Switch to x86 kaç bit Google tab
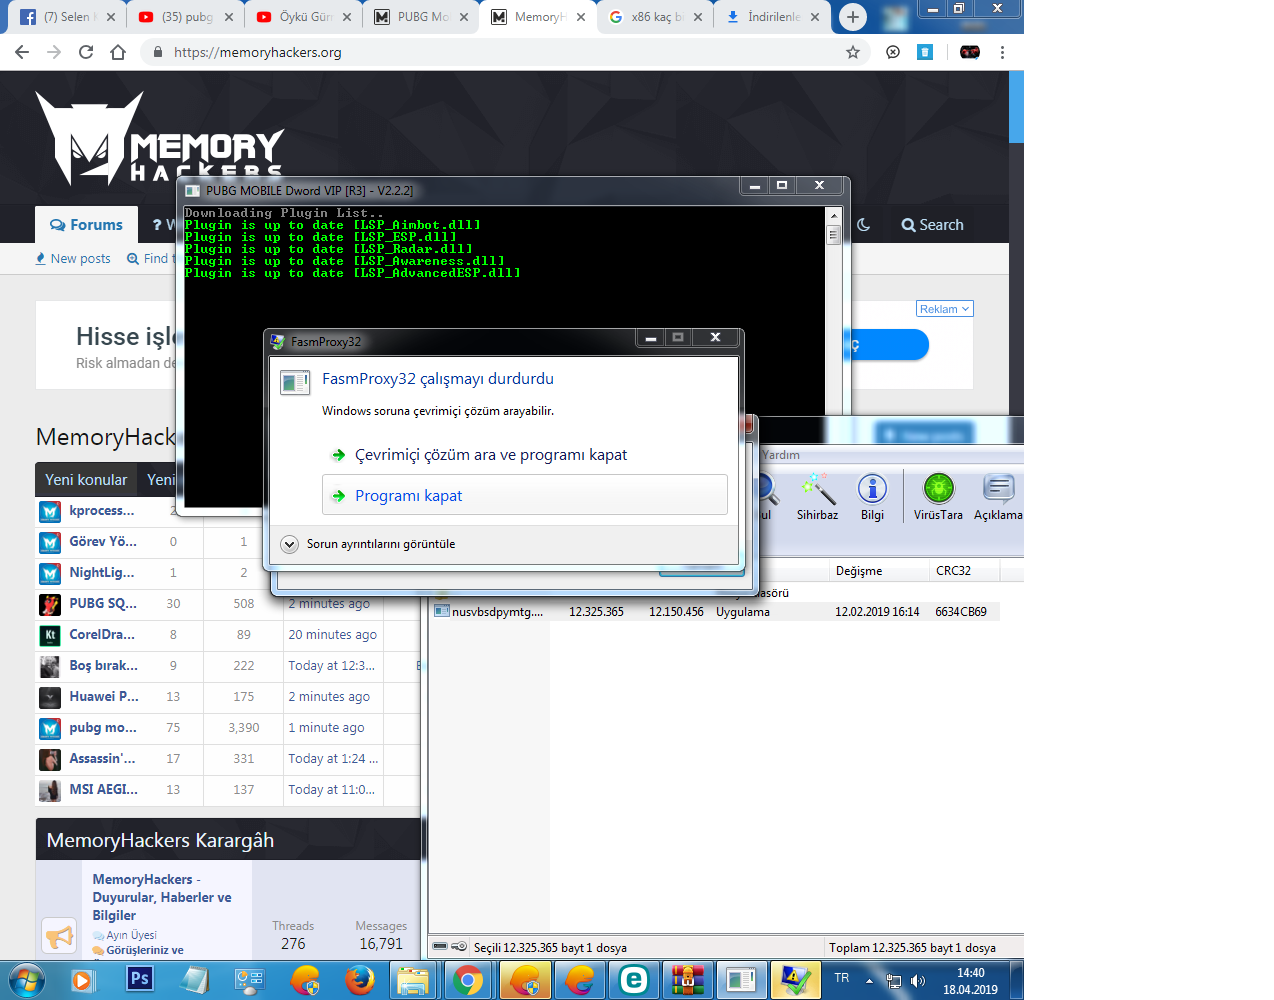Viewport: 1274px width, 1000px height. 657,17
